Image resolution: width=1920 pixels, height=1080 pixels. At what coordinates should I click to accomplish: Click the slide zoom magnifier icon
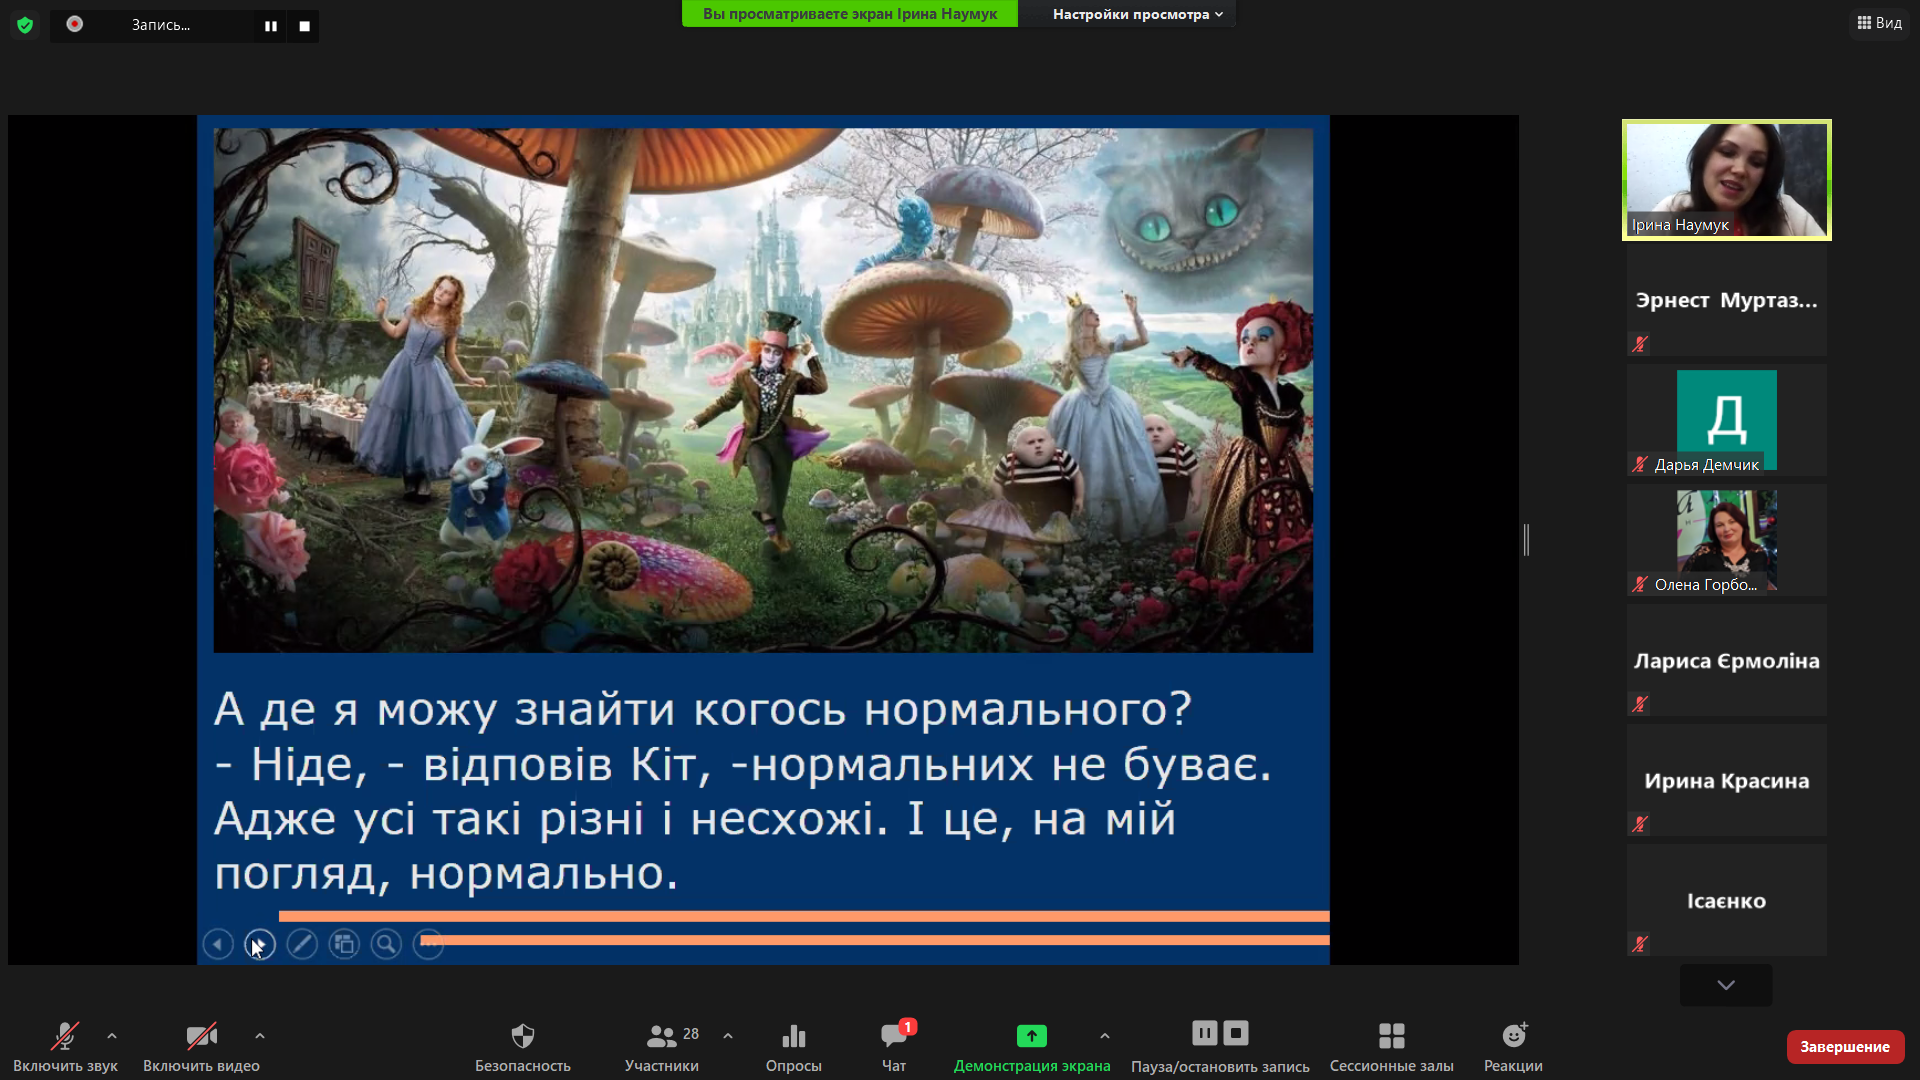[386, 944]
